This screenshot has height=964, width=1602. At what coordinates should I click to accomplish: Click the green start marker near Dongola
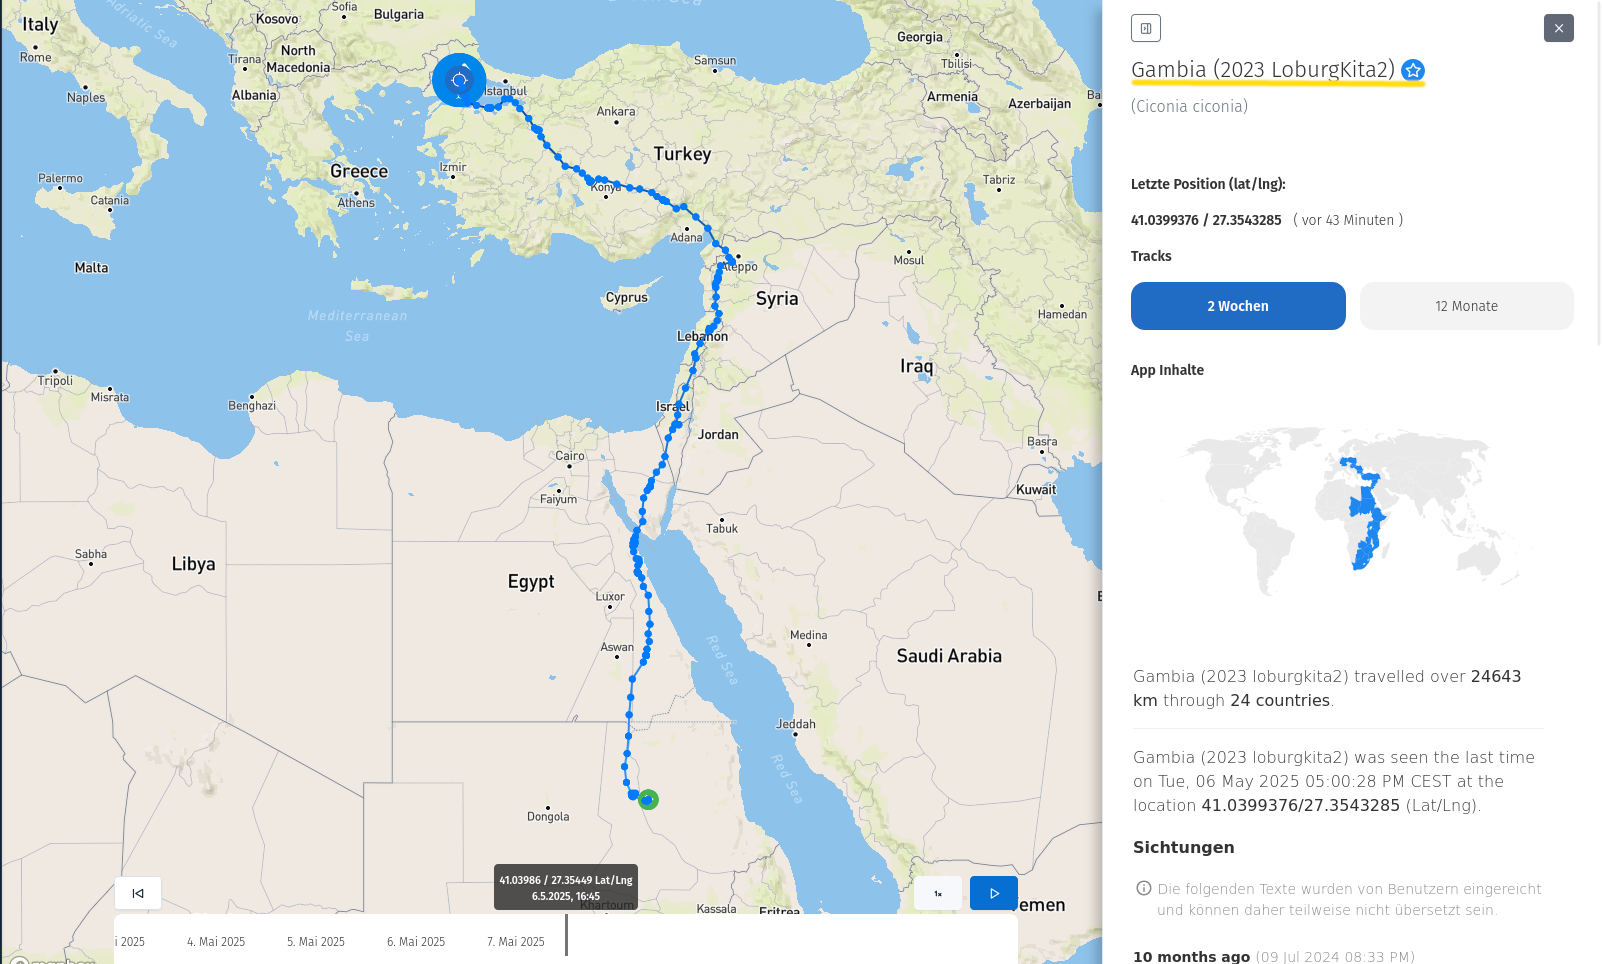coord(648,799)
